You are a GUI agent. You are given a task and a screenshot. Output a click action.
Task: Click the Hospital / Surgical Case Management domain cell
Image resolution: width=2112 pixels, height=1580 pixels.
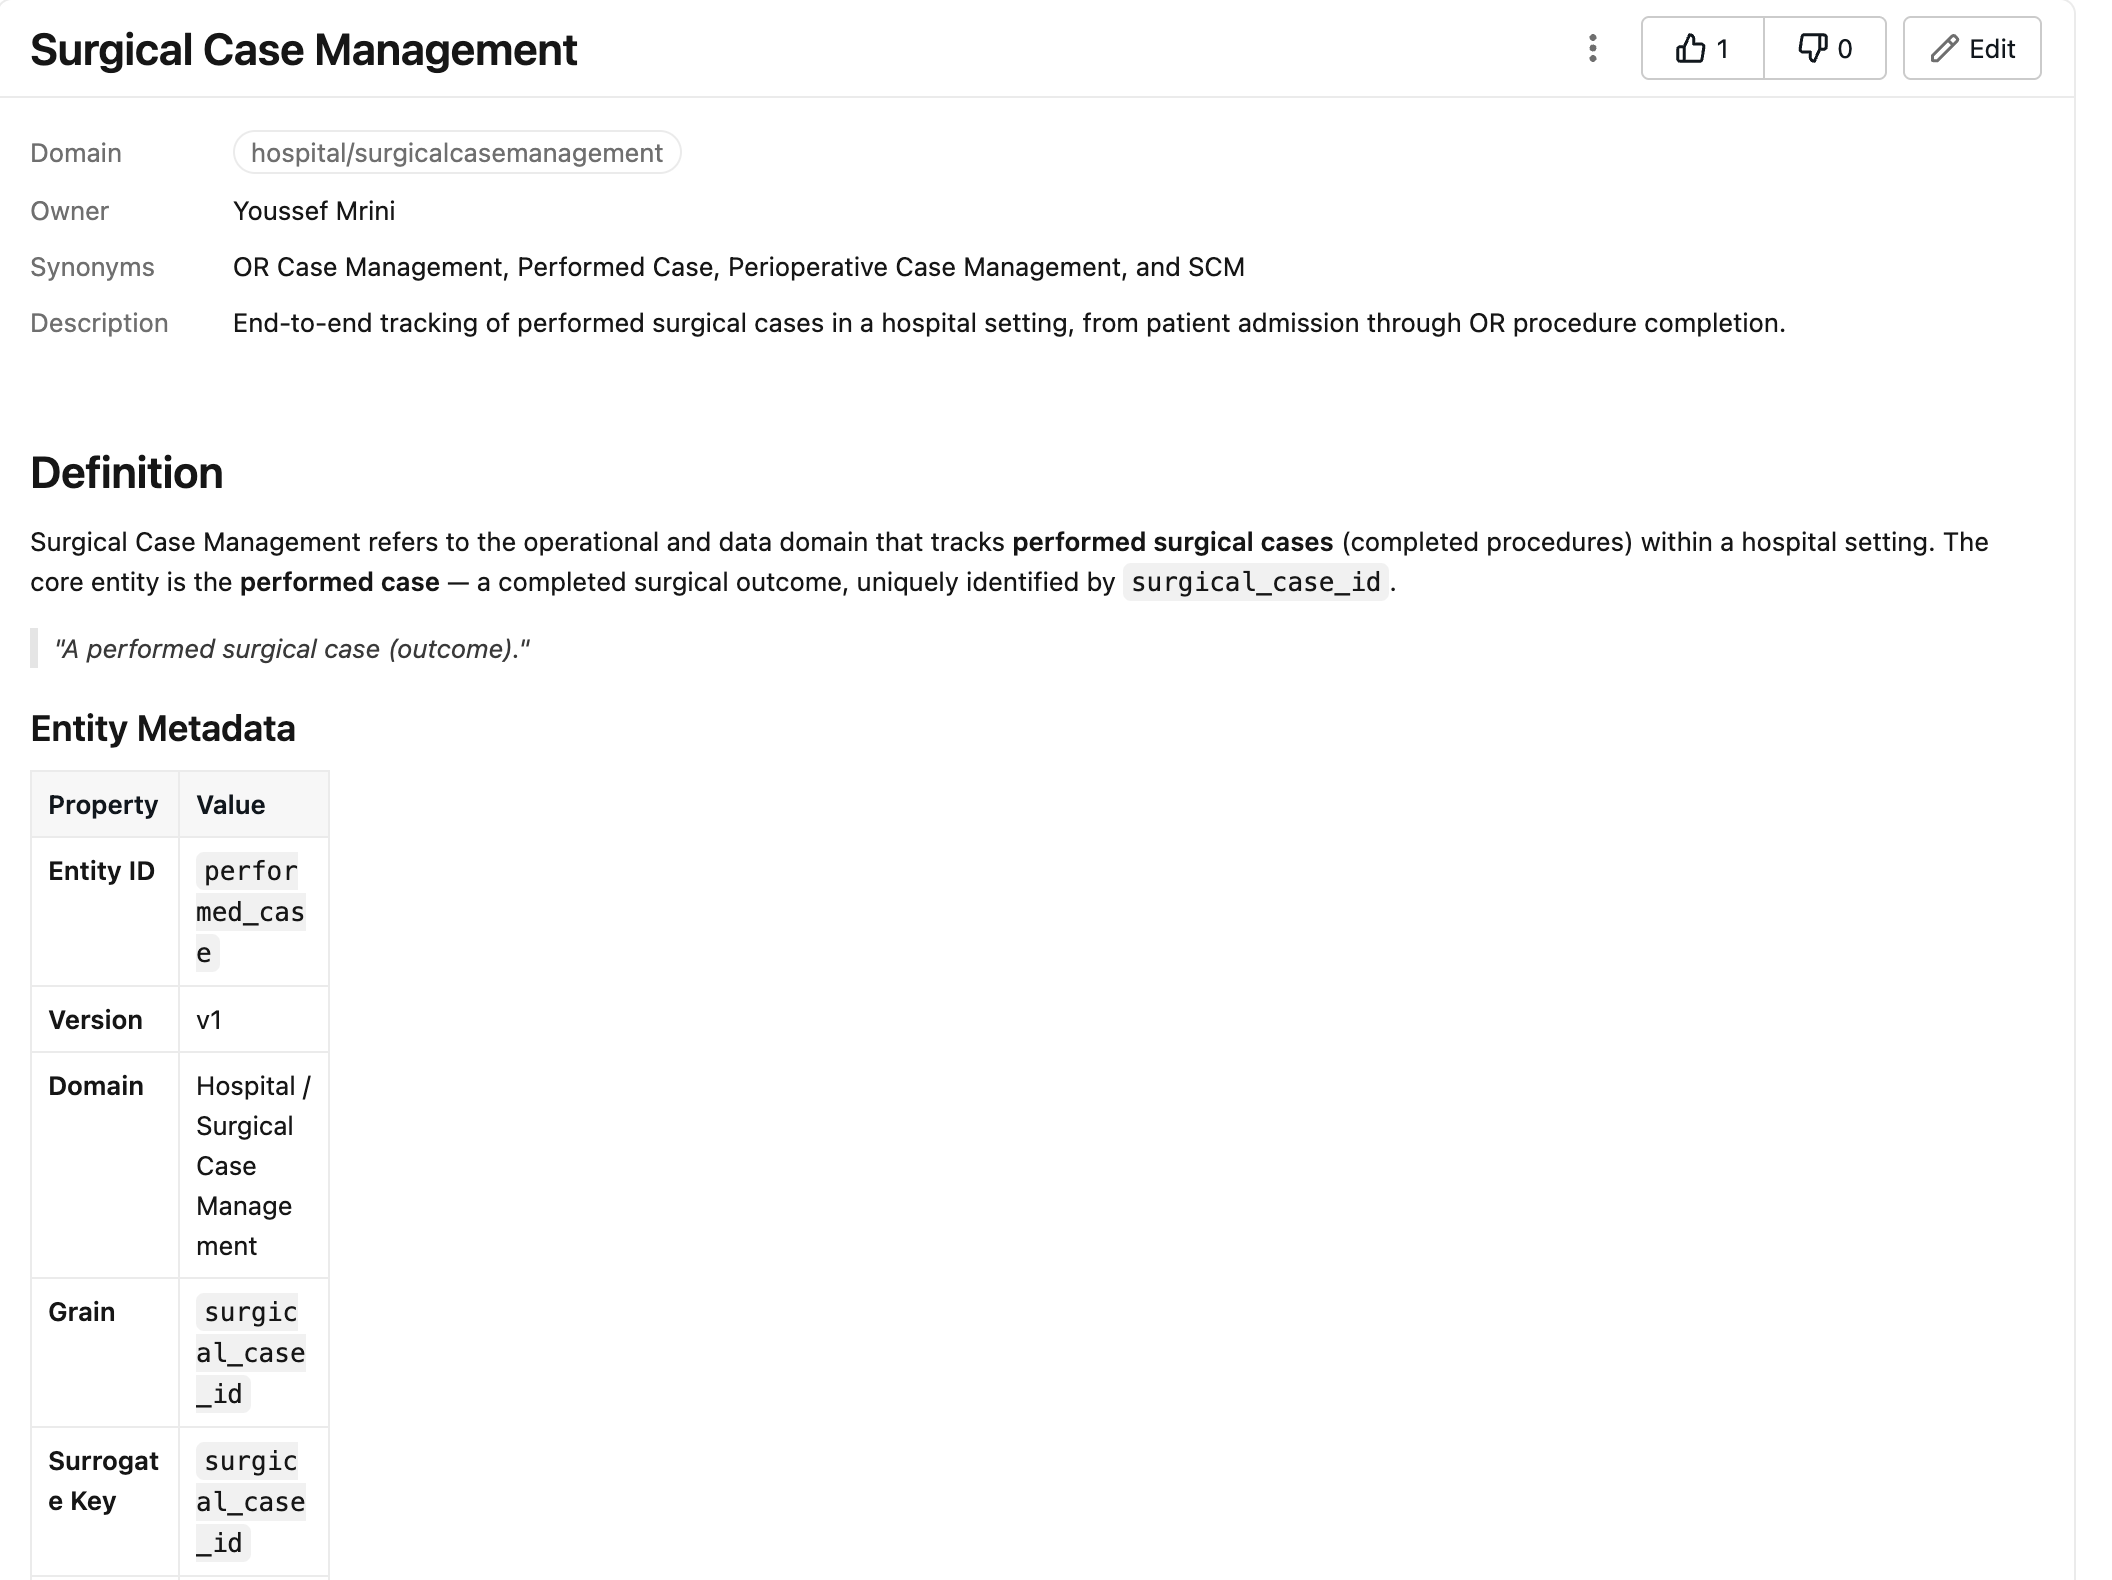254,1165
